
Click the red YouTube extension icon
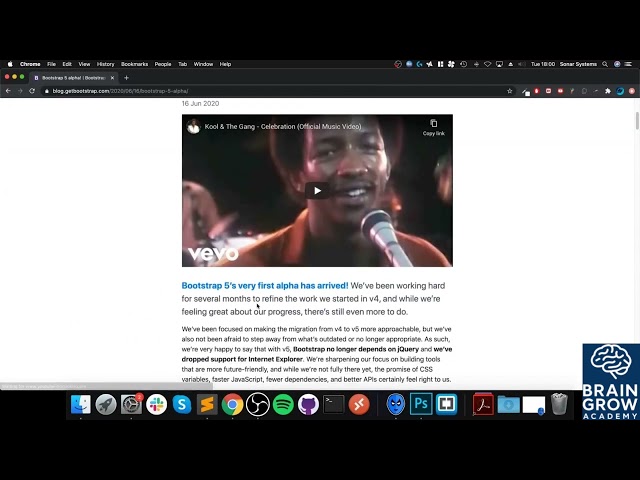click(560, 91)
